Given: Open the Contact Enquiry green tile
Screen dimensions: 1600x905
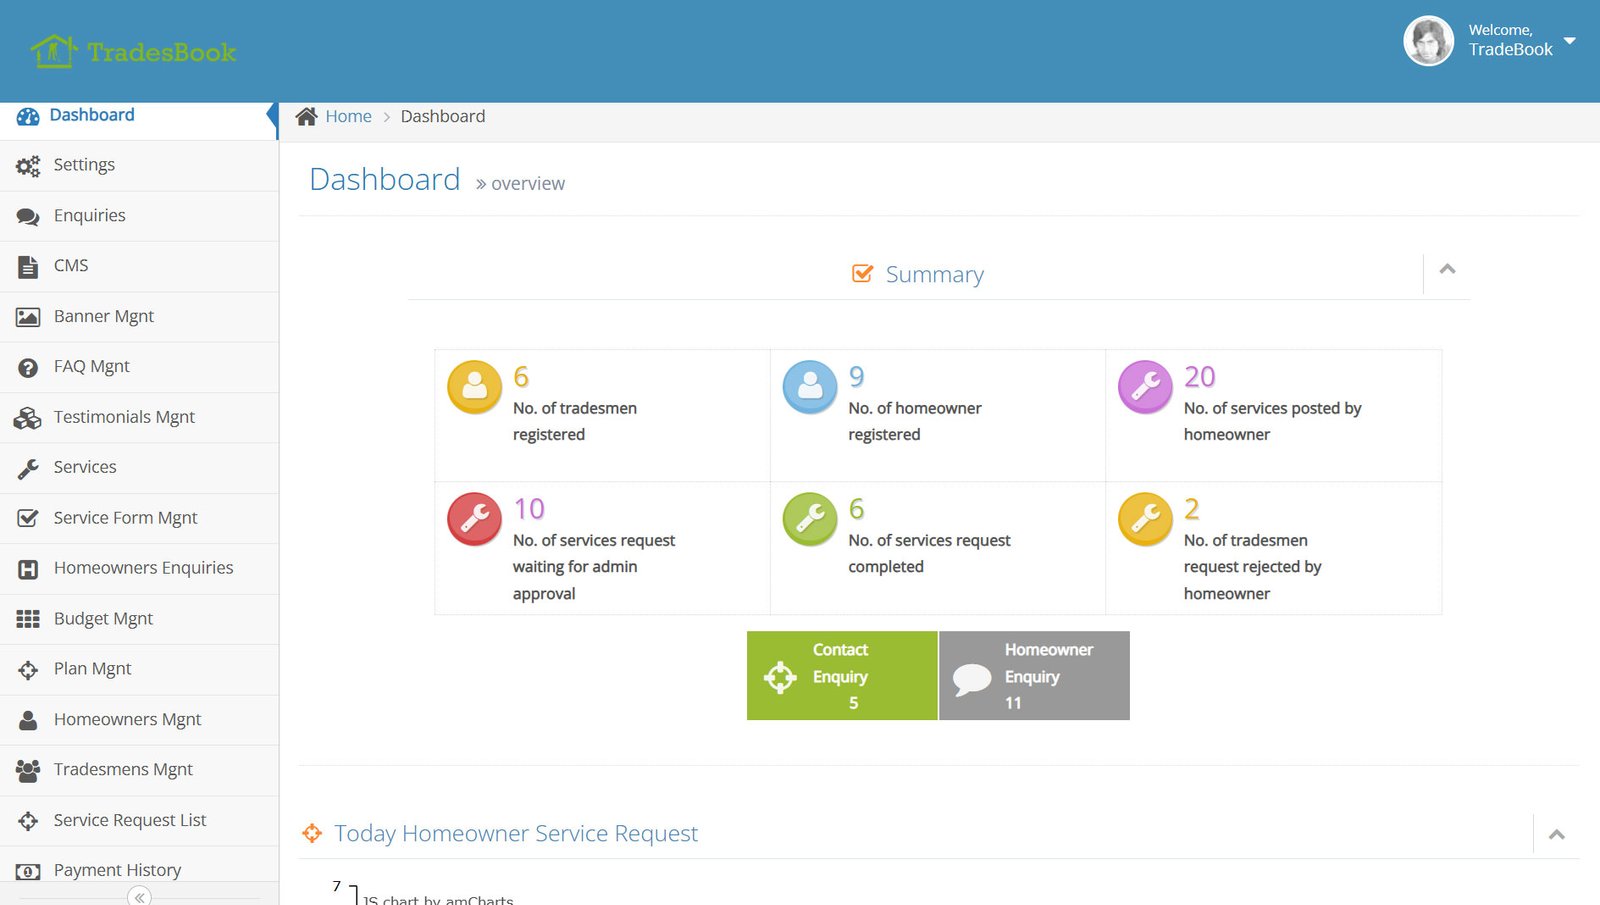Looking at the screenshot, I should point(842,675).
